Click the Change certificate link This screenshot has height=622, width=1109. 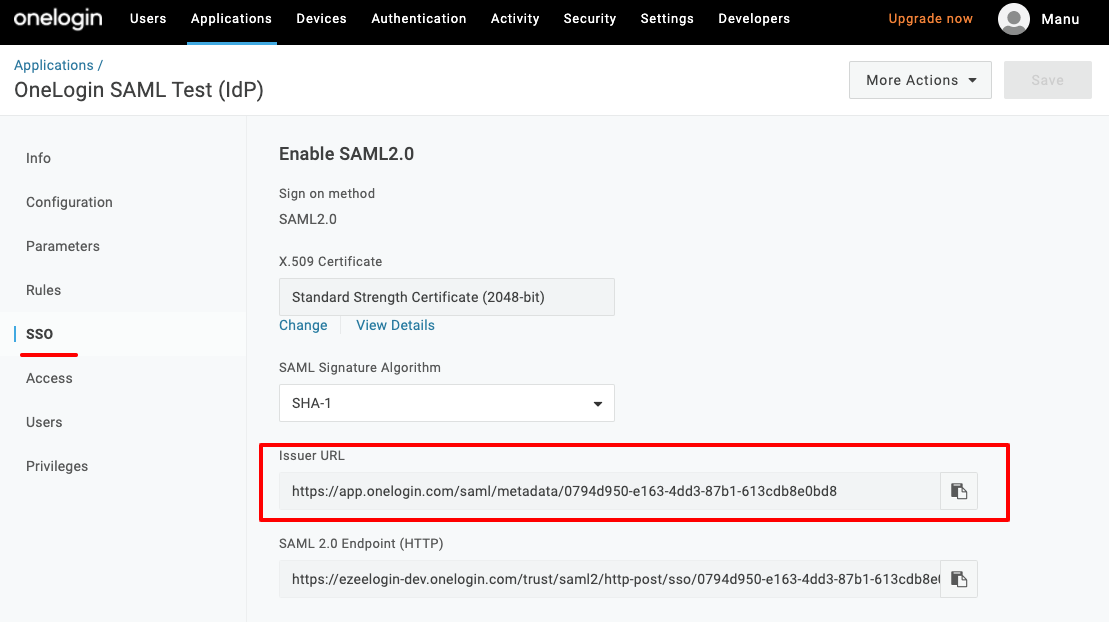[303, 326]
